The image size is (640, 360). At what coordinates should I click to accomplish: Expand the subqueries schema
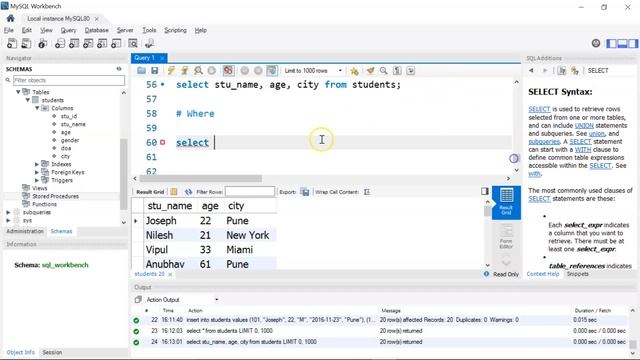(8, 212)
